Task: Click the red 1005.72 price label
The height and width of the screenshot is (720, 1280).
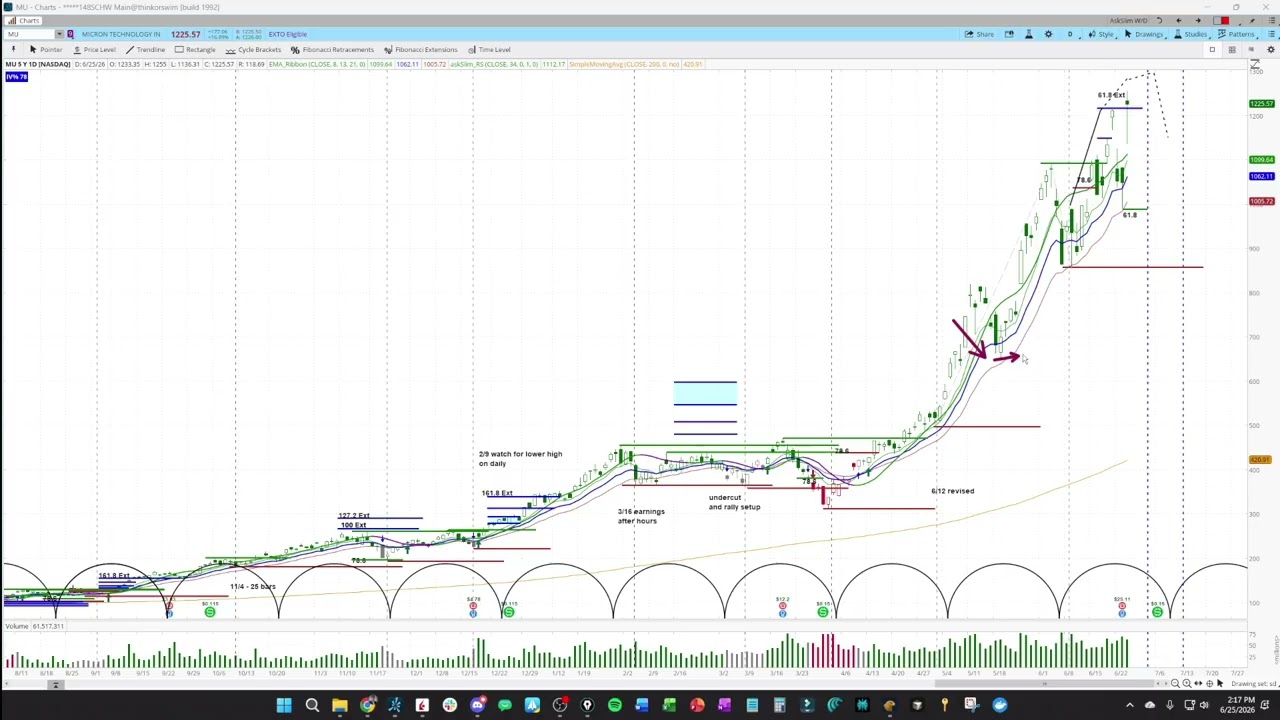Action: 1261,201
